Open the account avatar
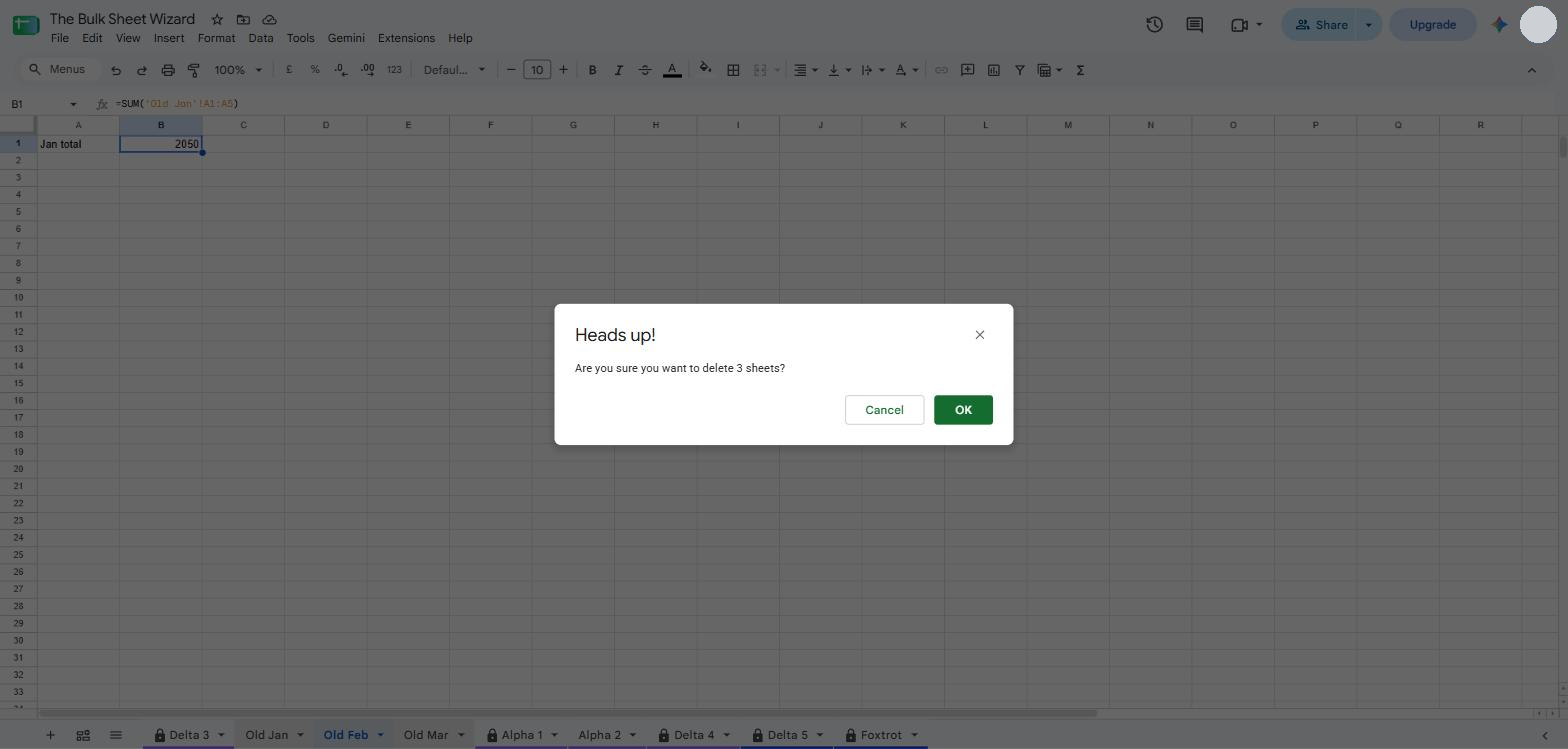The width and height of the screenshot is (1568, 749). [1538, 24]
